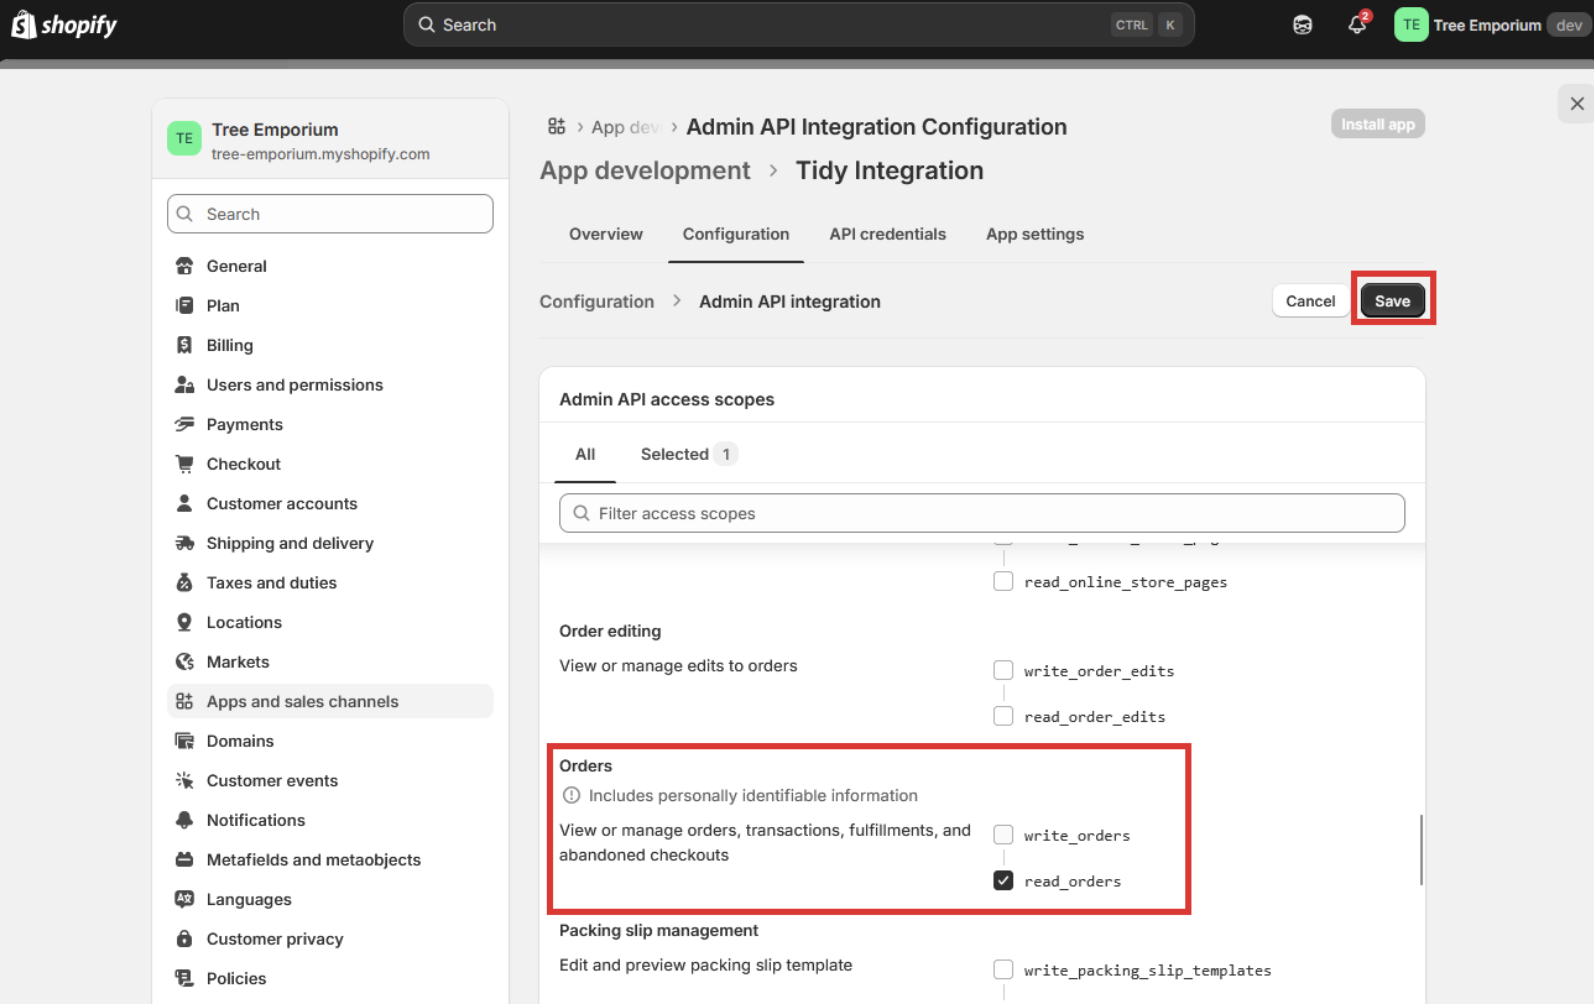Click the App dev breadcrumb at top
The image size is (1594, 1004).
(x=626, y=127)
